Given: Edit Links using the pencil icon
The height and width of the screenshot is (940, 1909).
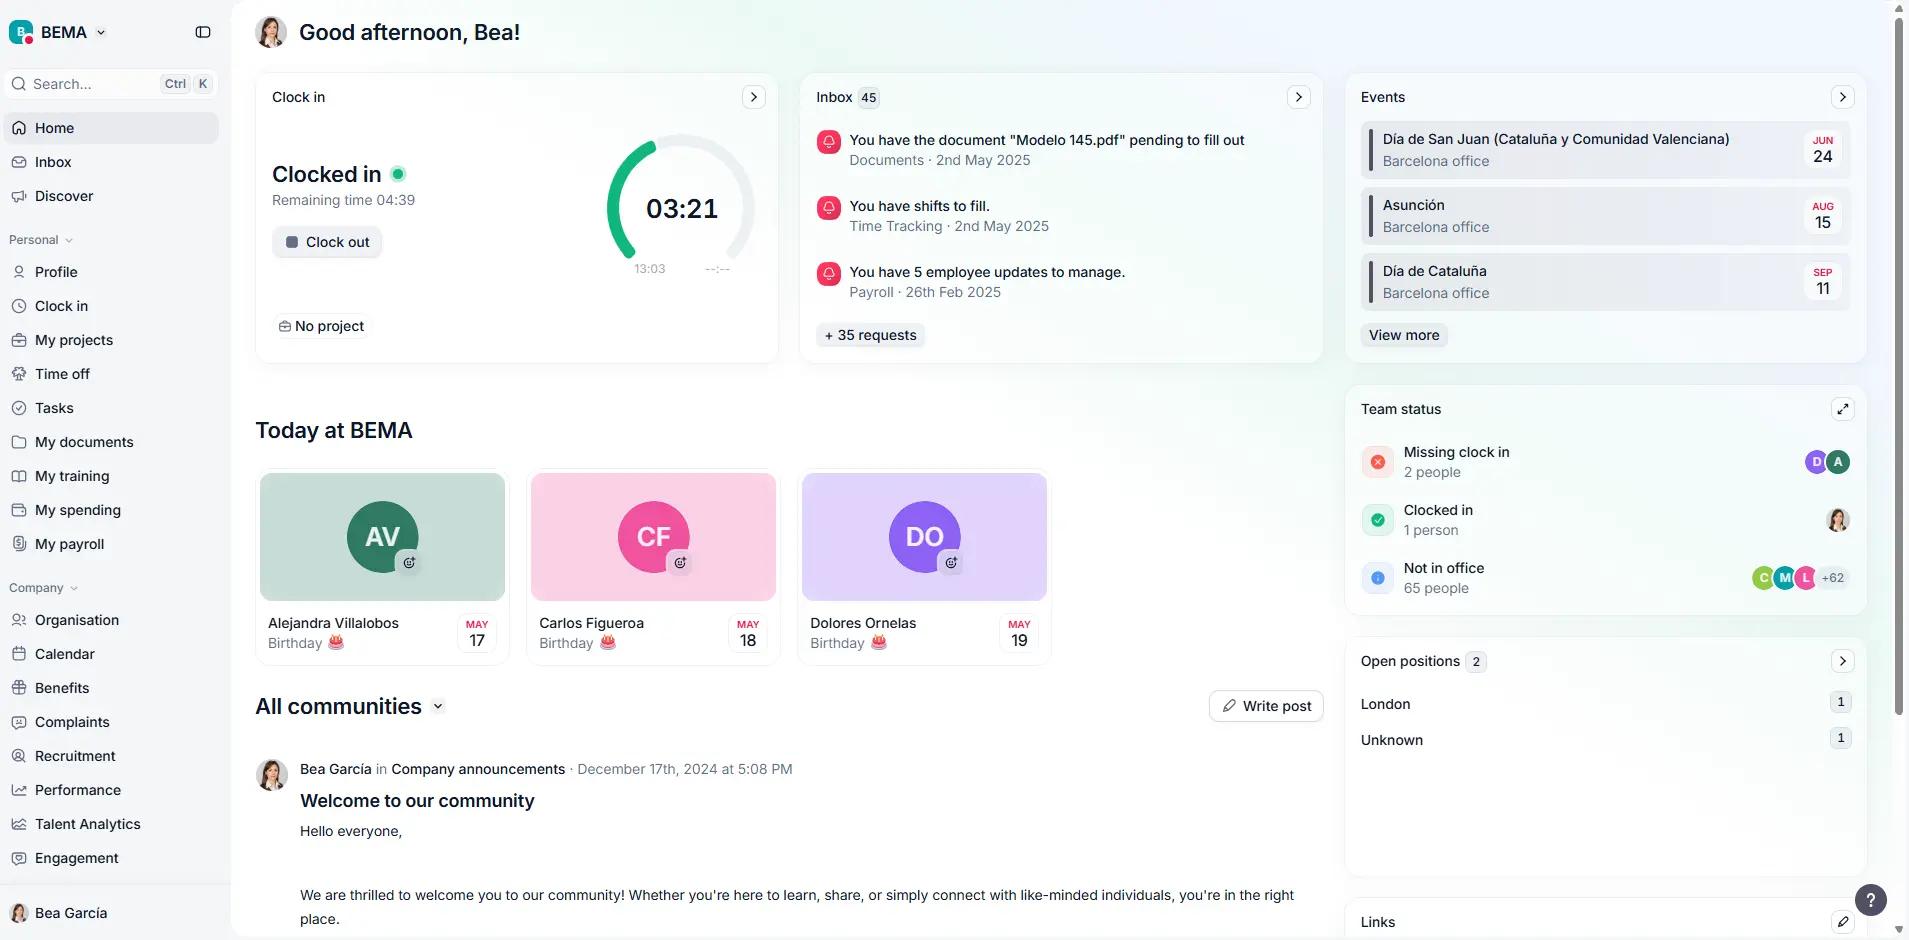Looking at the screenshot, I should 1841,921.
